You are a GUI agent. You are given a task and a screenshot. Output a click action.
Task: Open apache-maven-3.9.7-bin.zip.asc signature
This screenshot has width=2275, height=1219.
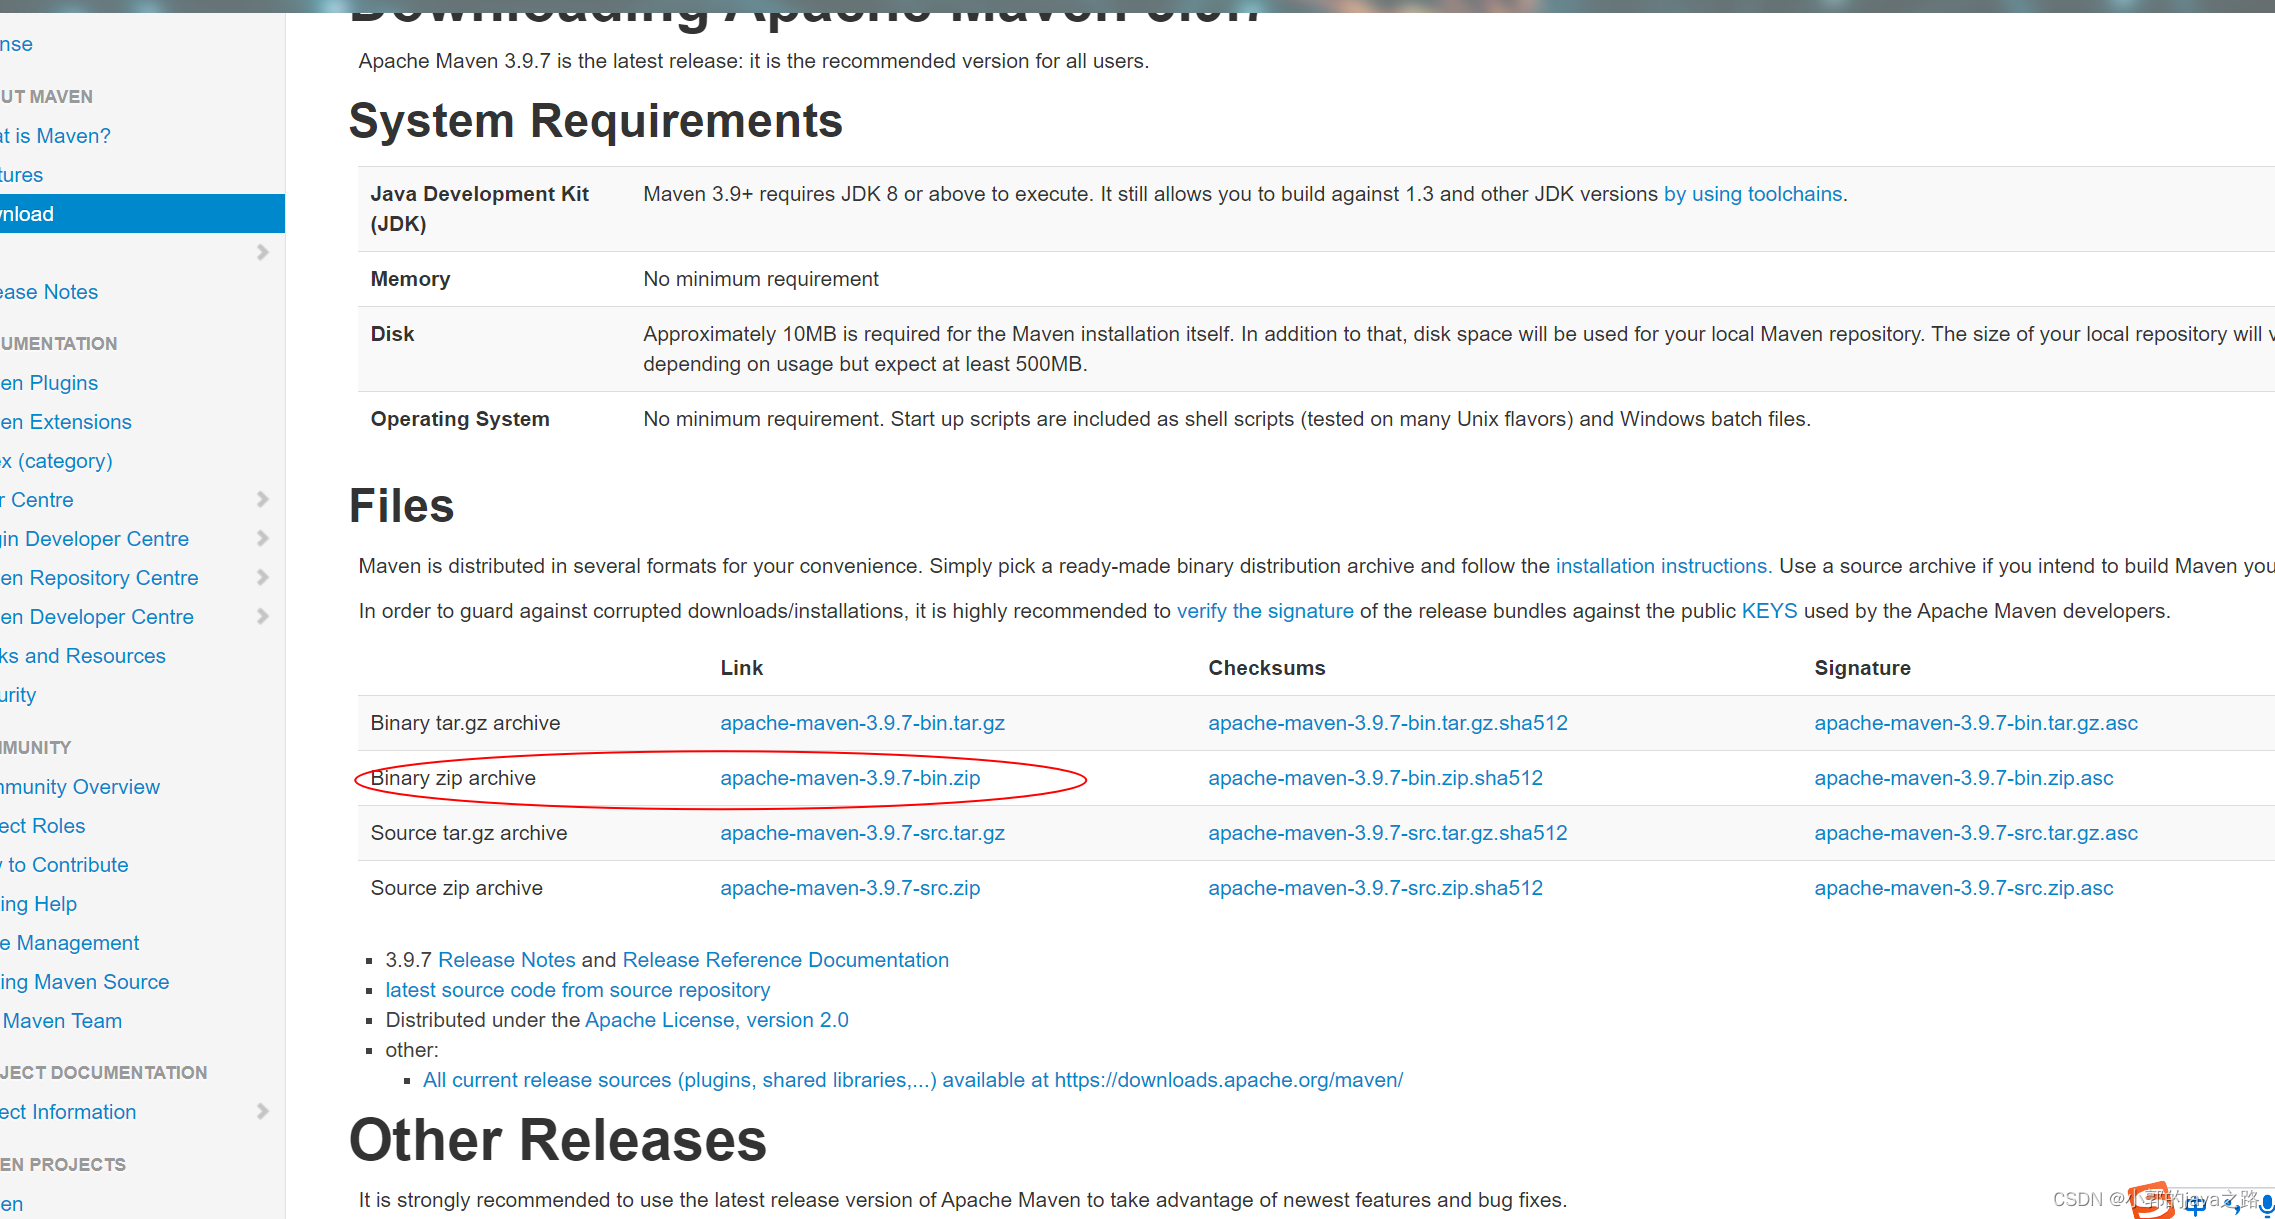click(1963, 778)
